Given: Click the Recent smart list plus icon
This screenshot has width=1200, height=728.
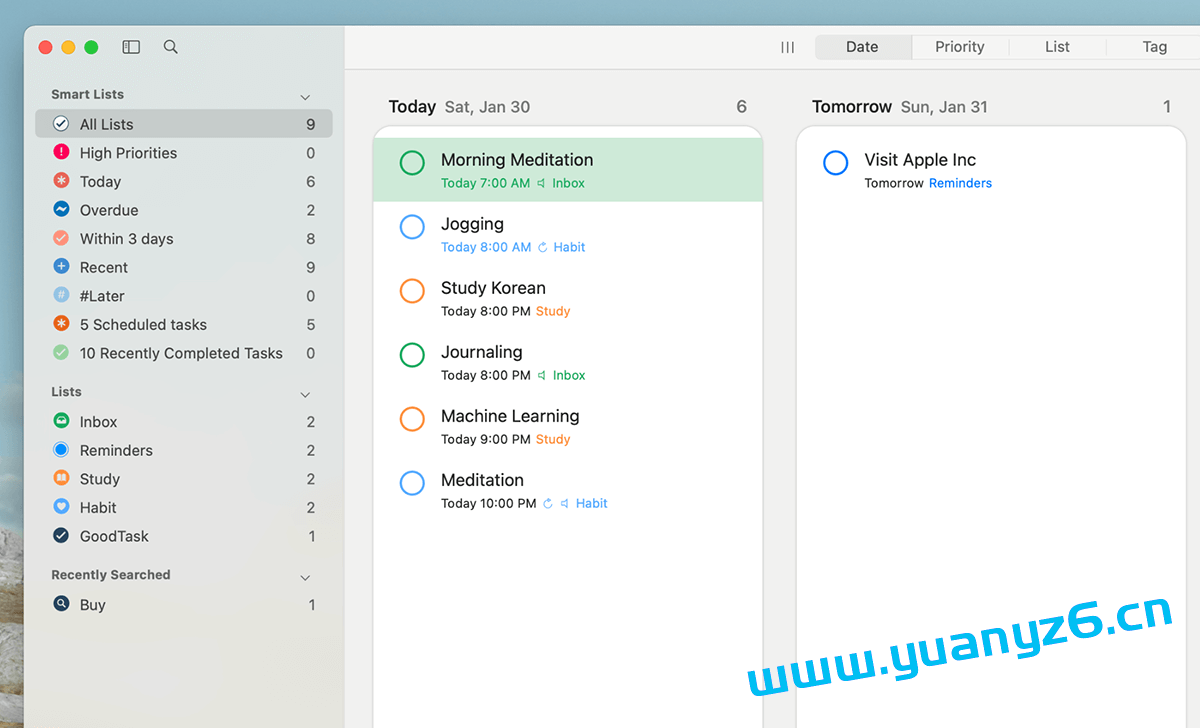Looking at the screenshot, I should [61, 267].
